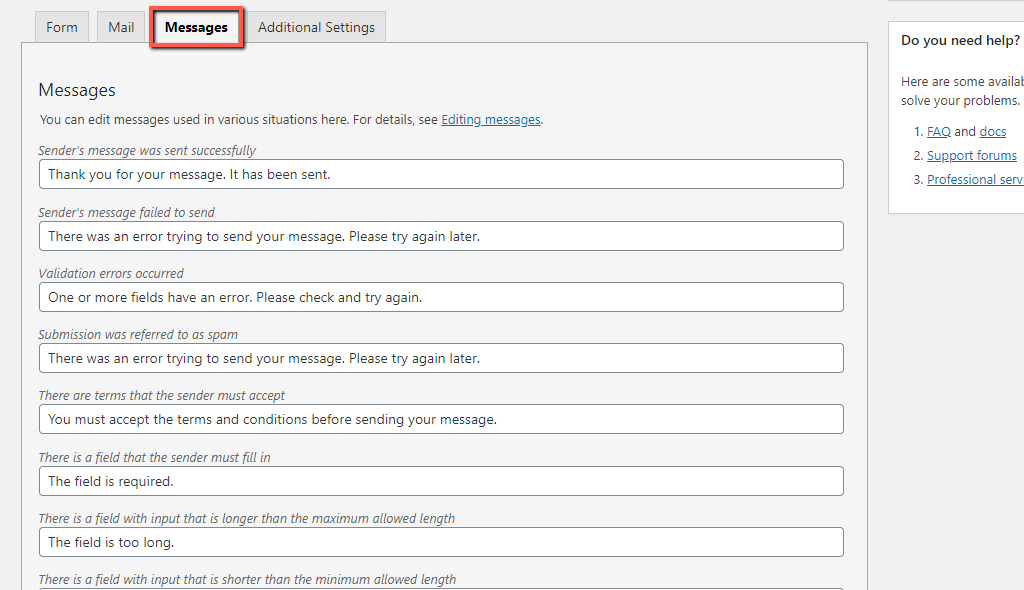Click 'The field is required.' input
1024x590 pixels.
coord(441,481)
